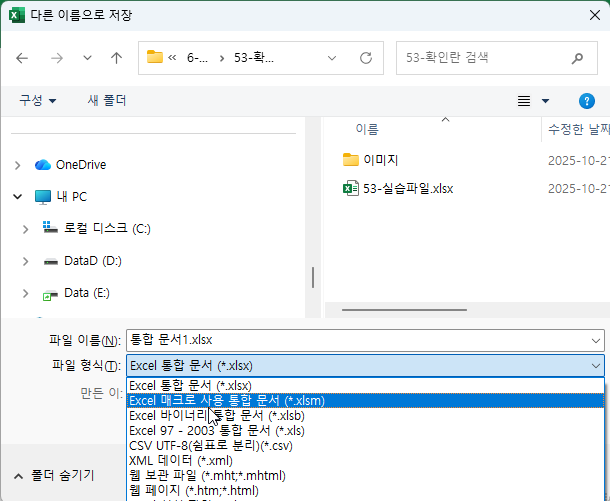This screenshot has height=501, width=610.
Task: Go back with the left arrow
Action: pos(22,58)
